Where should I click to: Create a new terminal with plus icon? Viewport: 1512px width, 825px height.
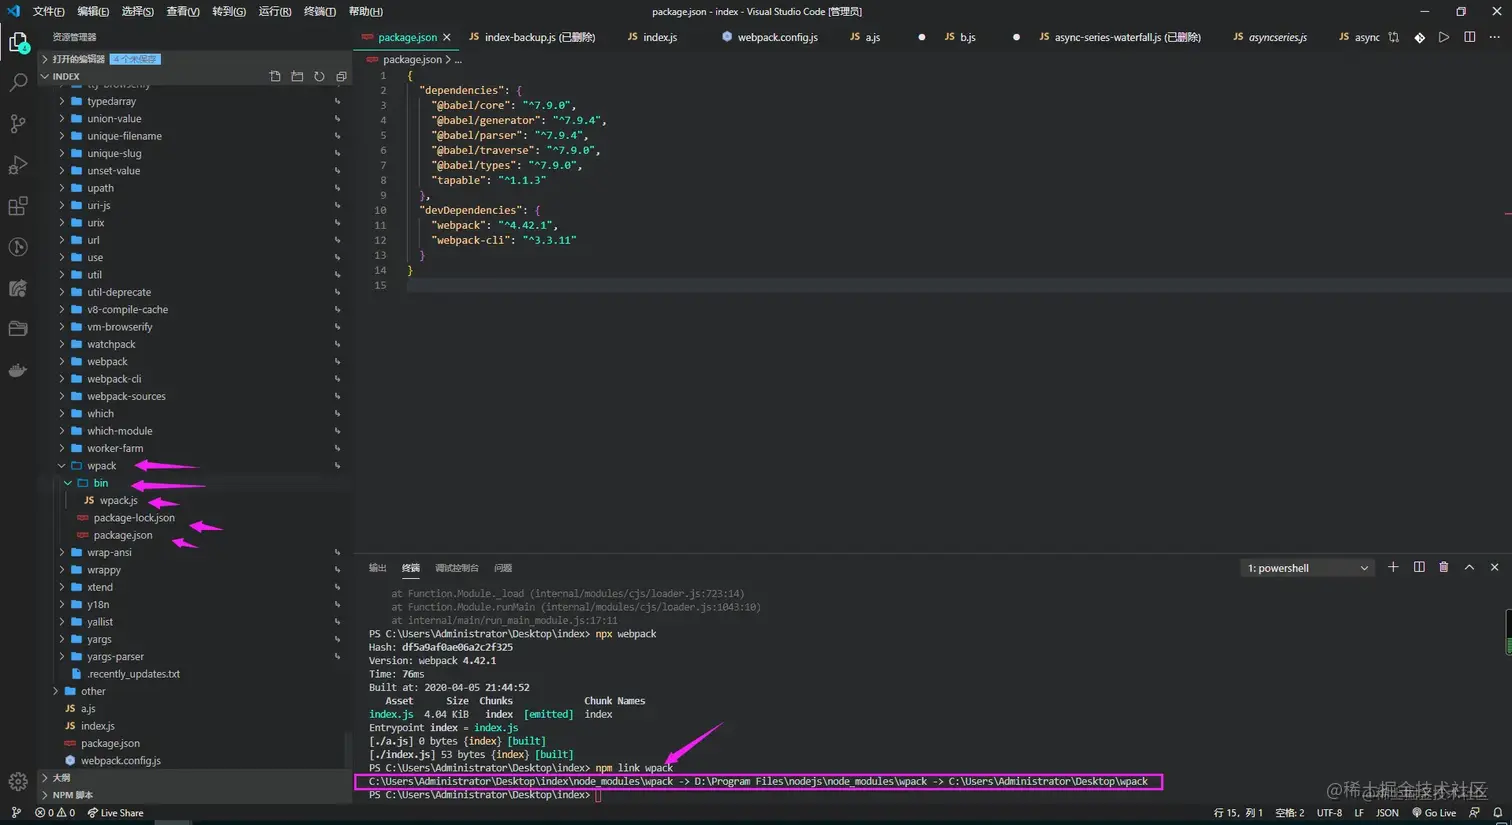(1393, 567)
